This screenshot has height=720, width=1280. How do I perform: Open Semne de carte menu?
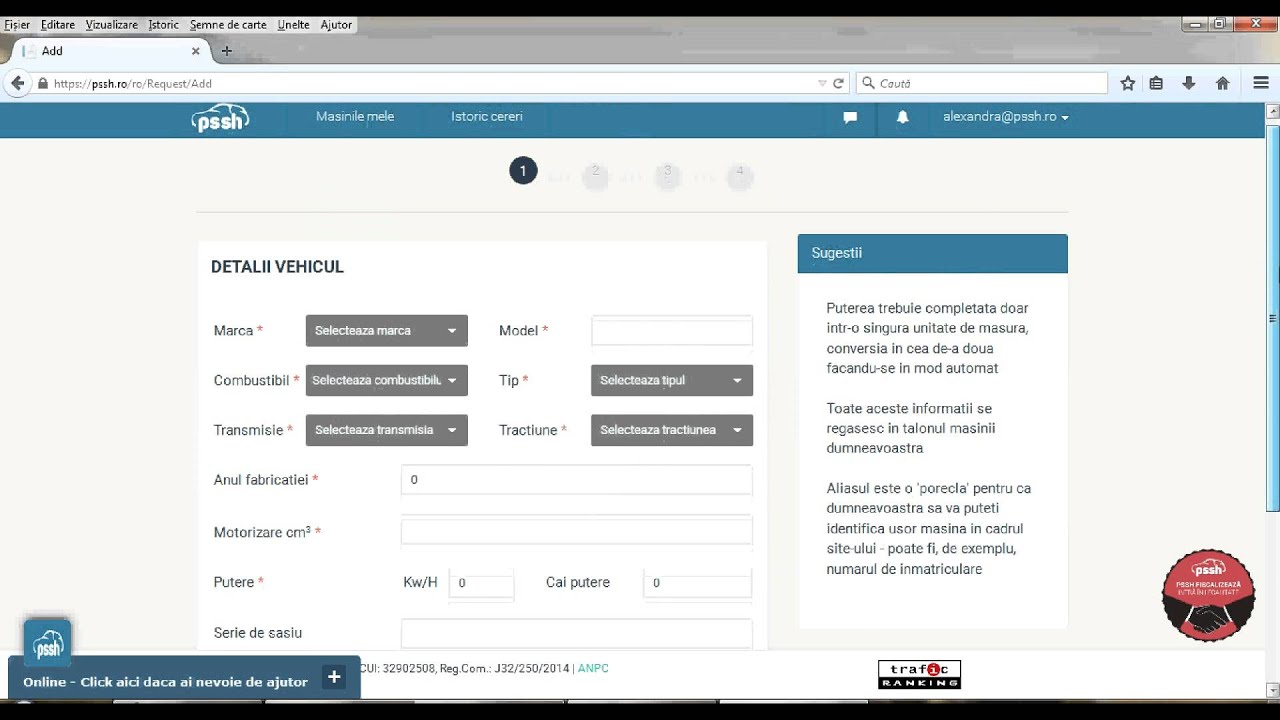[228, 25]
